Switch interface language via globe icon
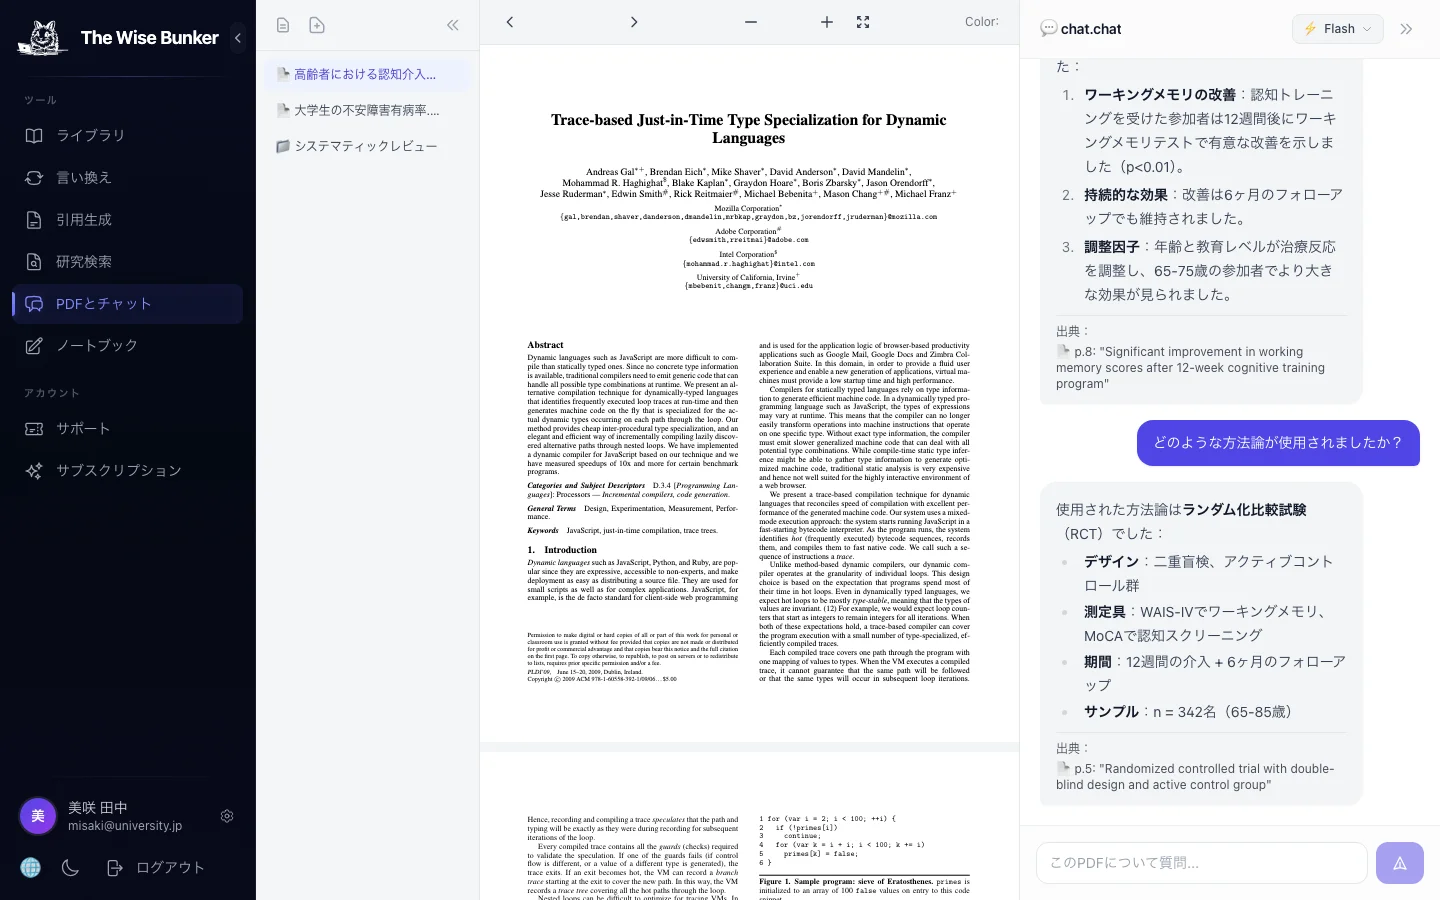 click(30, 867)
